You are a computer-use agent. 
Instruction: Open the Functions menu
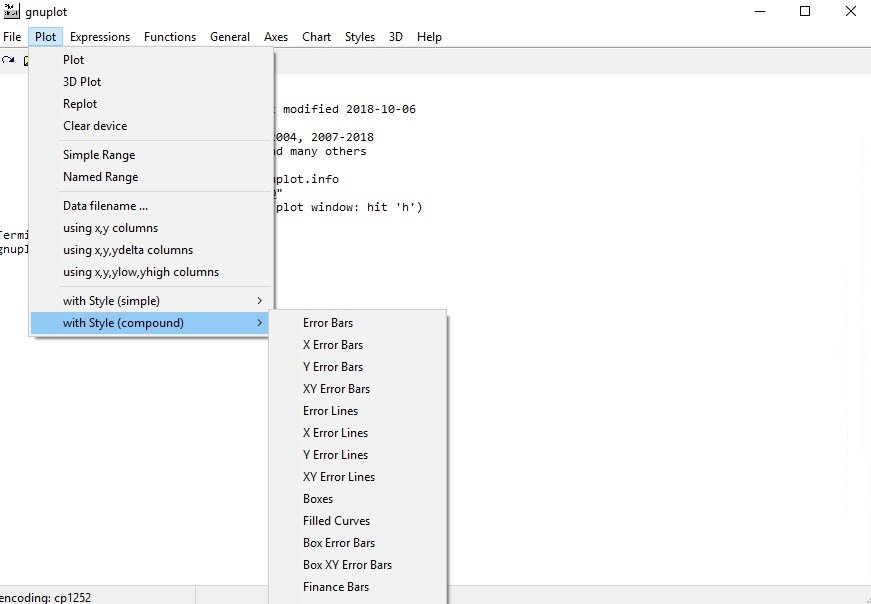[170, 37]
